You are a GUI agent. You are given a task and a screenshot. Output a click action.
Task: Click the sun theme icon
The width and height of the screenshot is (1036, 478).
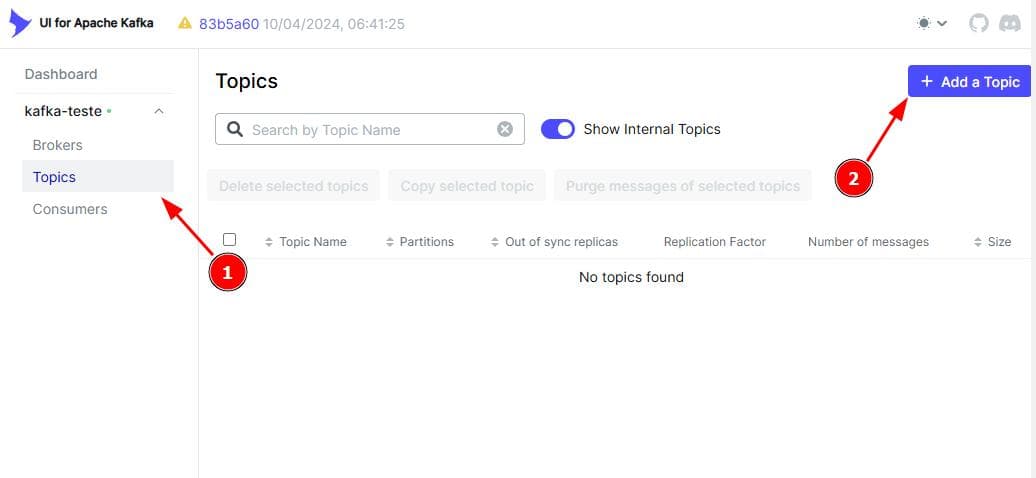click(924, 24)
